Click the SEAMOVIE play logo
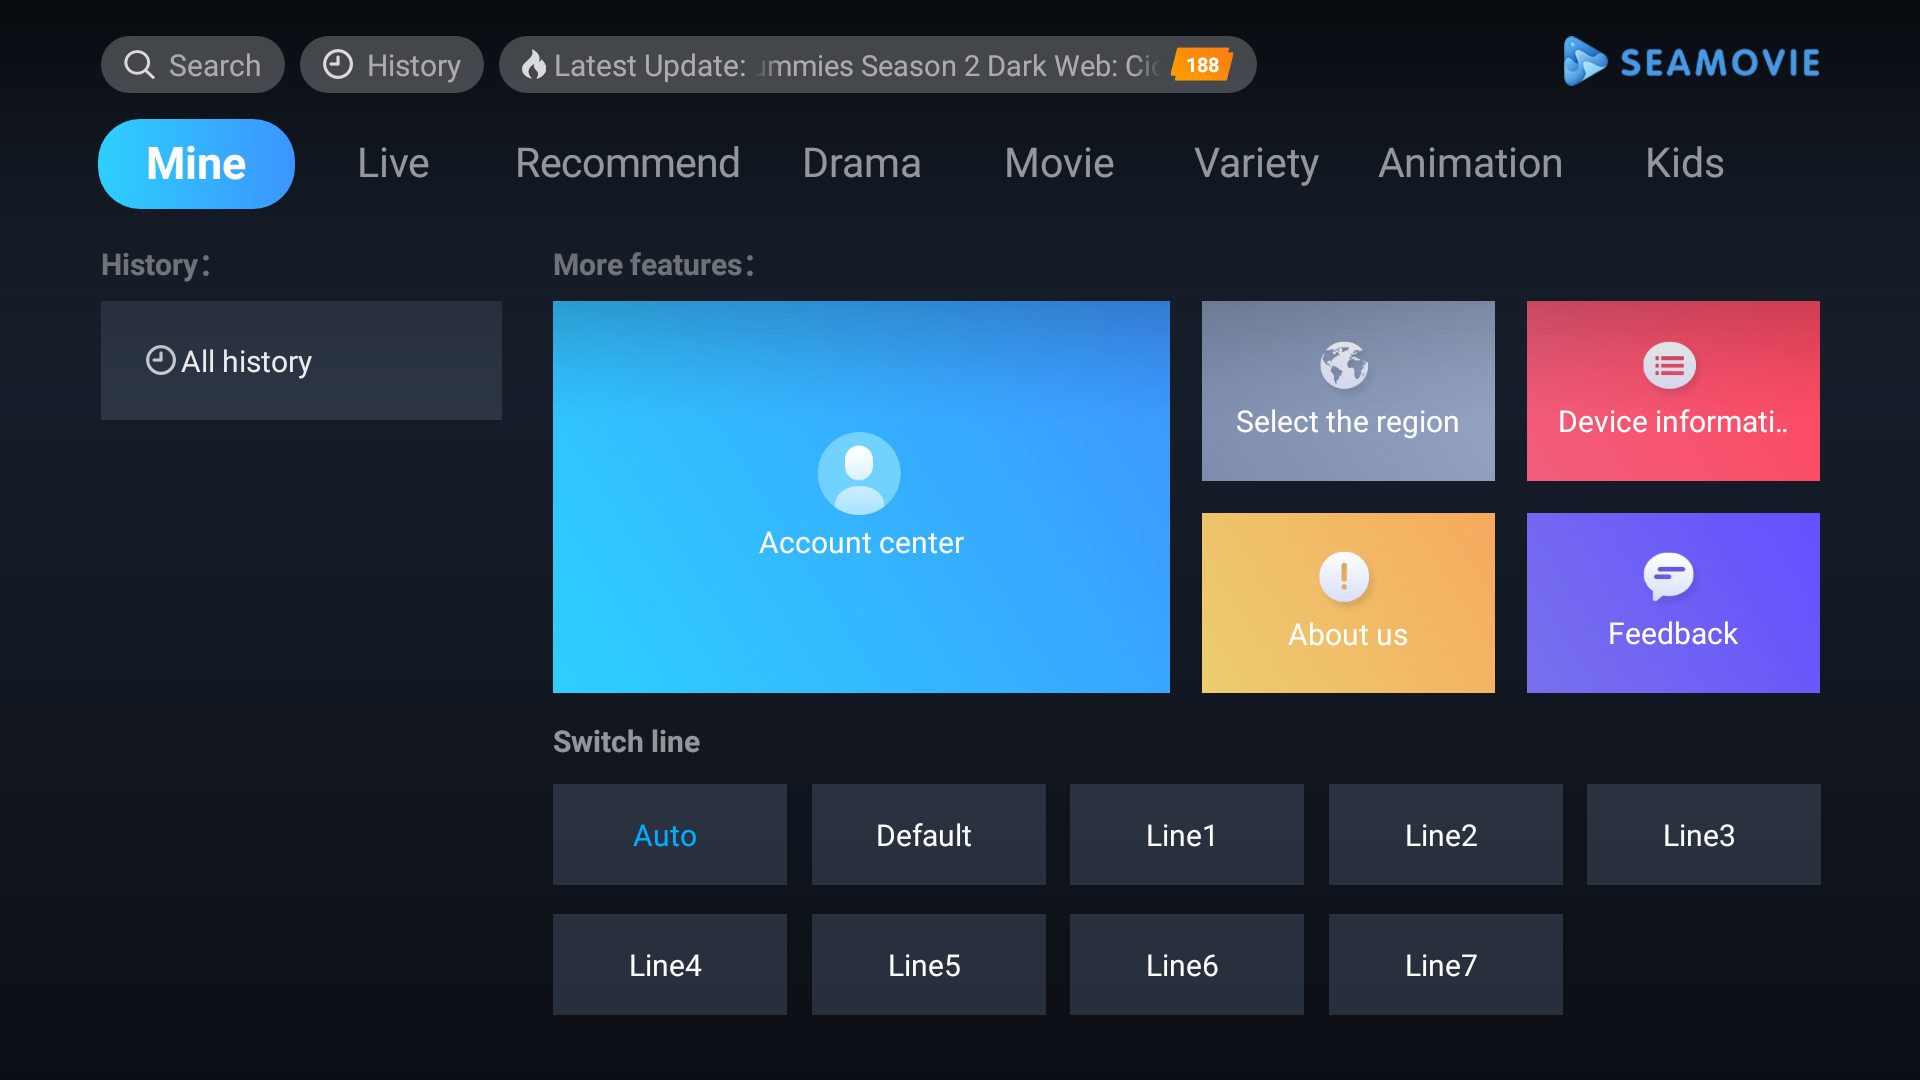 pos(1584,62)
